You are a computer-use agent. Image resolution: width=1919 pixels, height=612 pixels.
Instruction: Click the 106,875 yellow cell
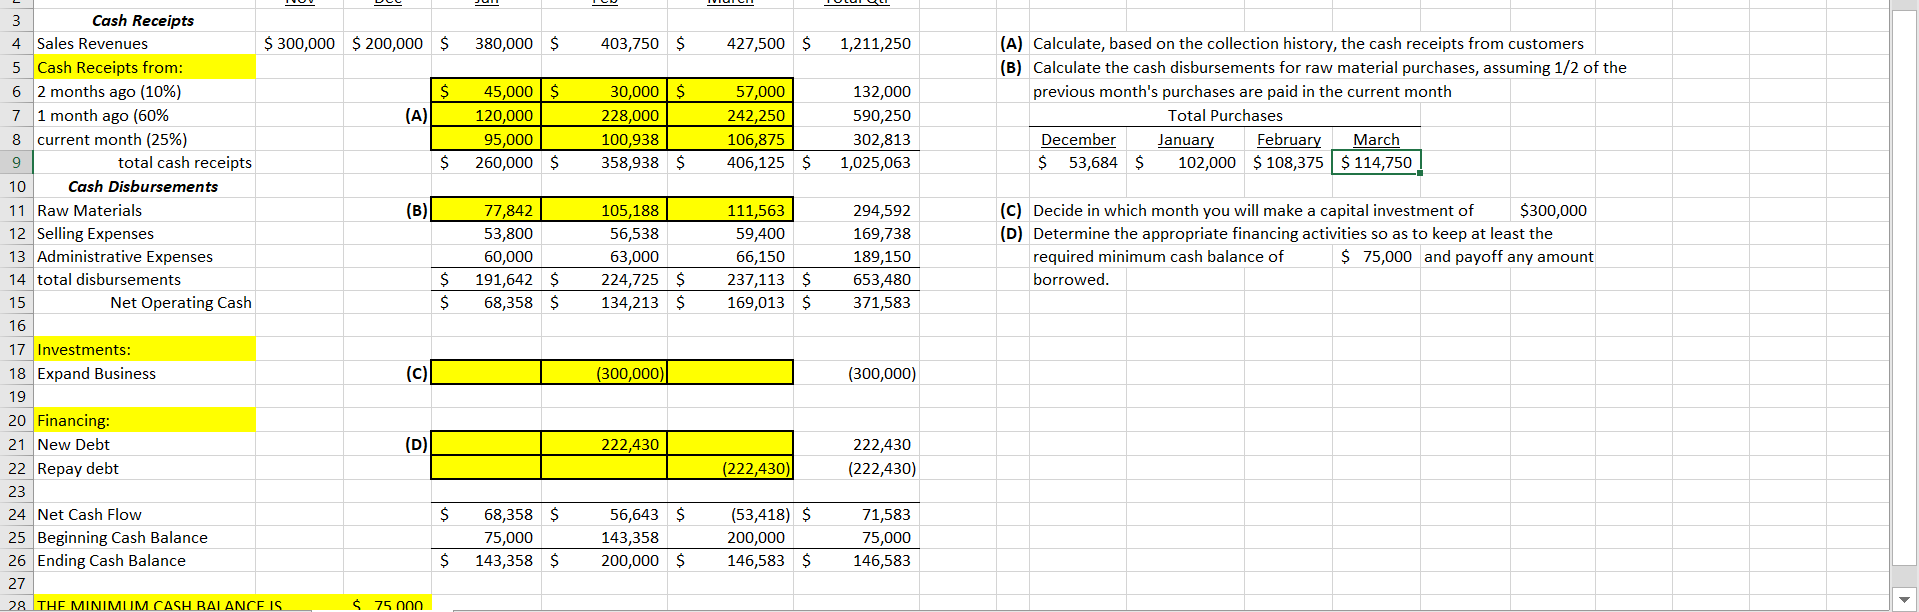(x=730, y=139)
